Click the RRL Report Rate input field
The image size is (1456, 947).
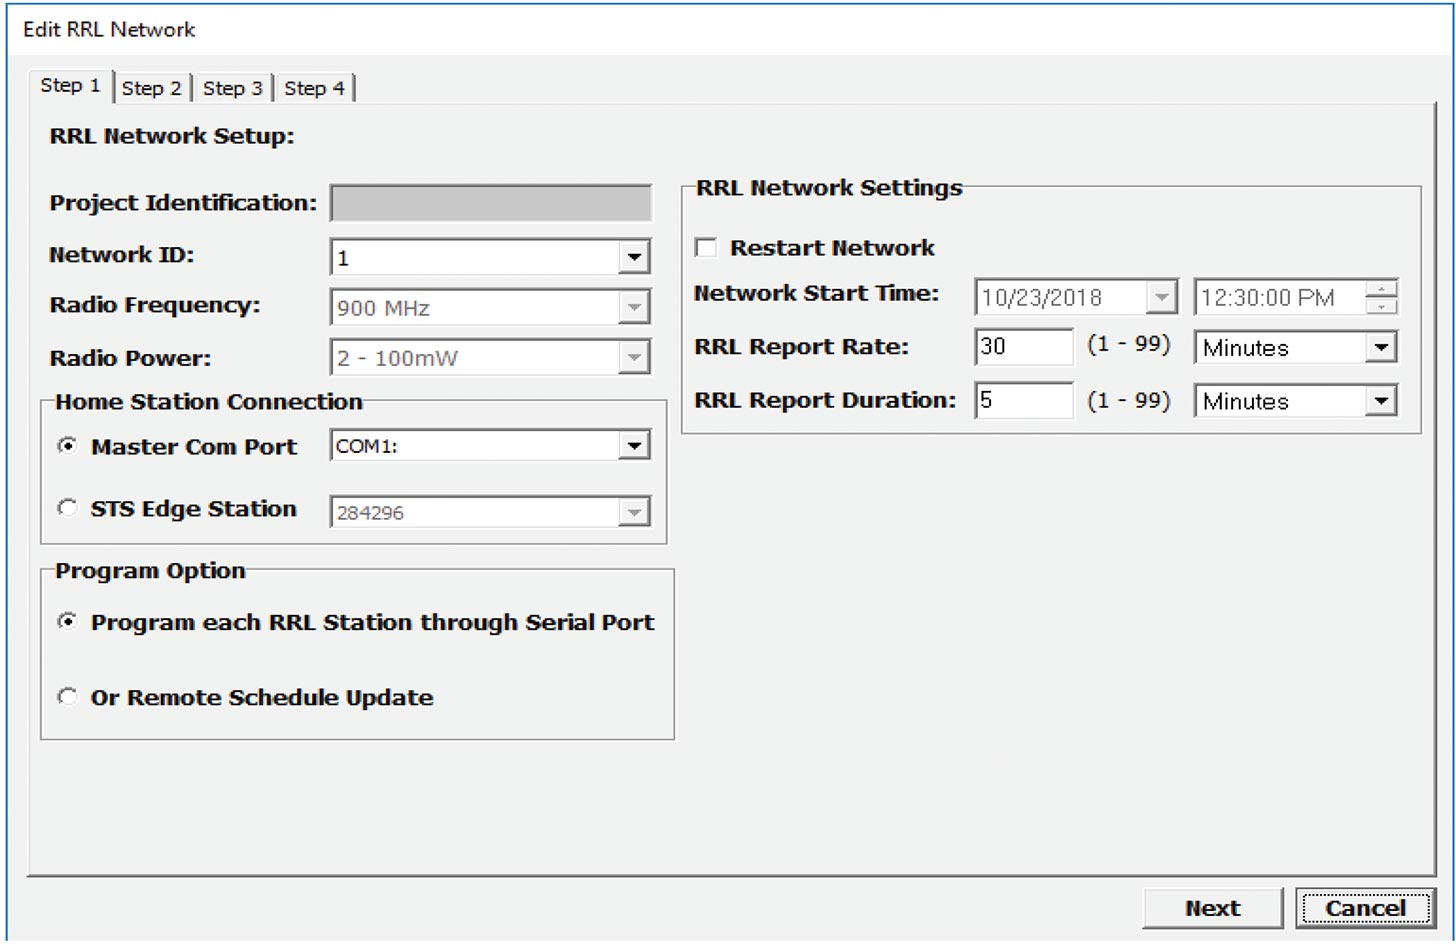coord(1023,347)
